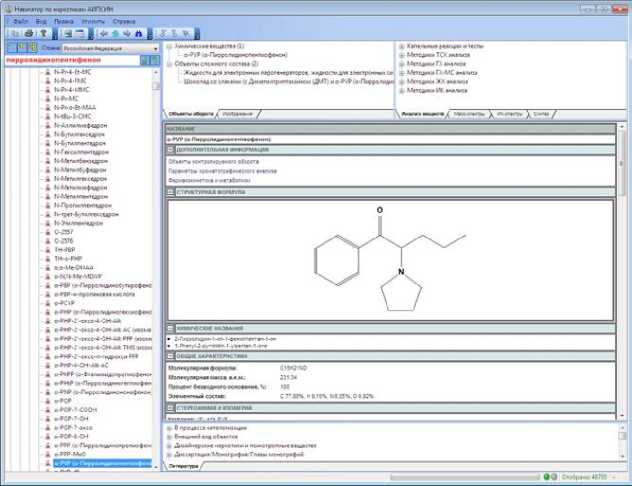Open the Страна country dropdown

(x=155, y=47)
